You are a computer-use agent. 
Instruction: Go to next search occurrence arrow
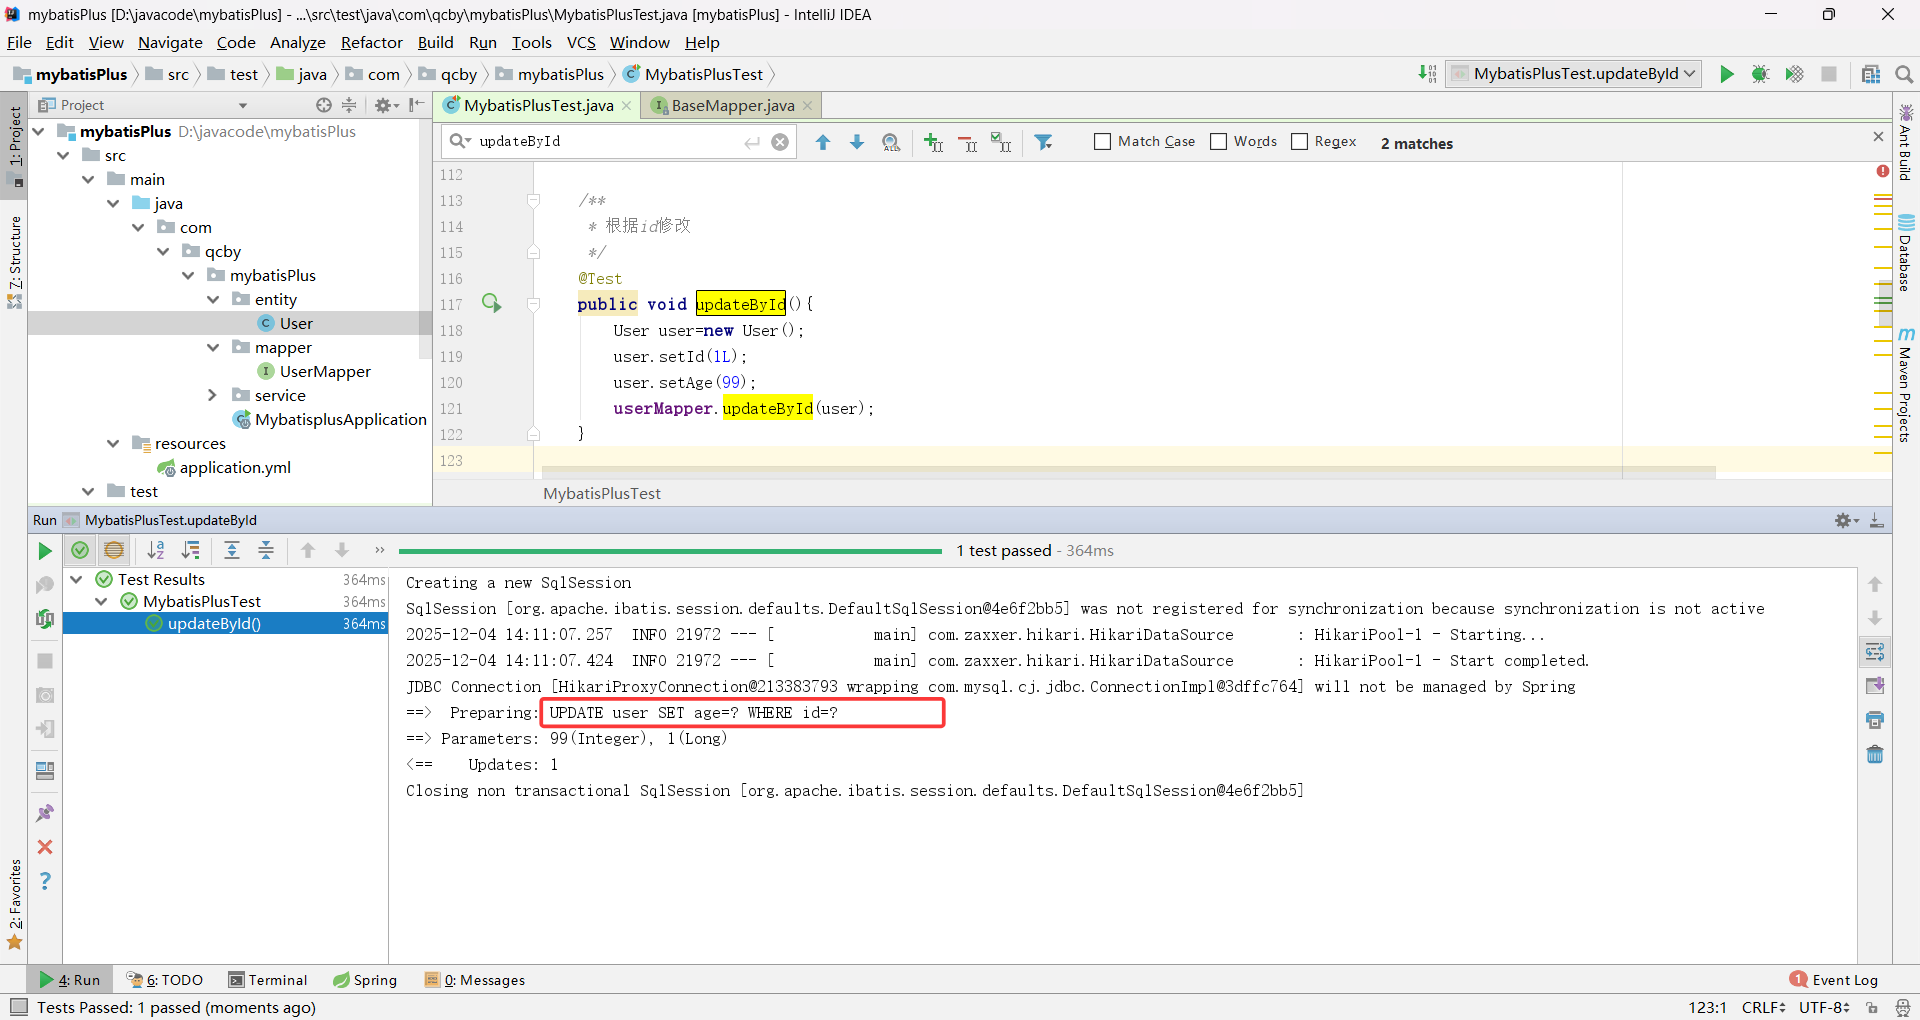tap(857, 142)
